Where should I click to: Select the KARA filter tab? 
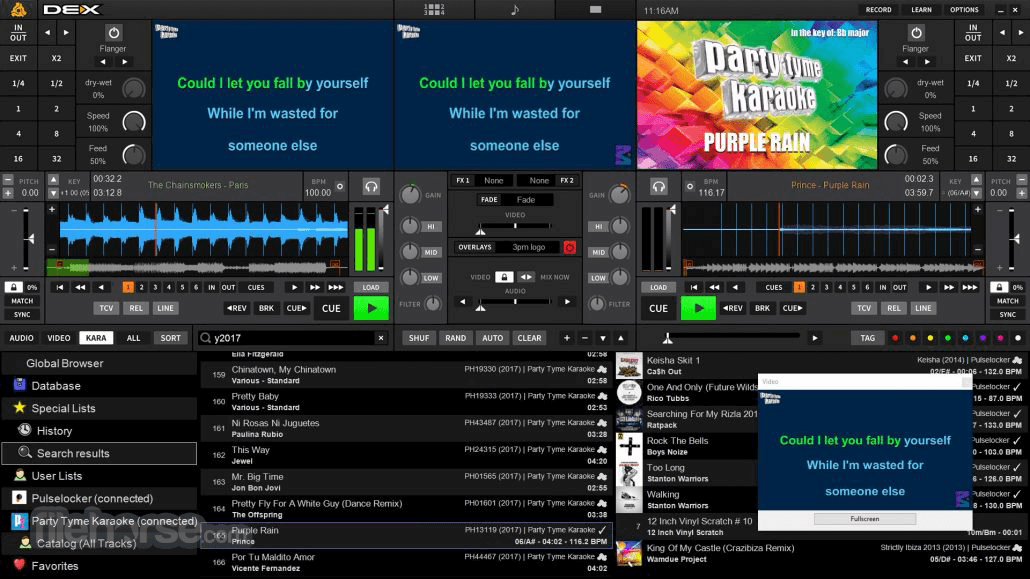[x=96, y=338]
